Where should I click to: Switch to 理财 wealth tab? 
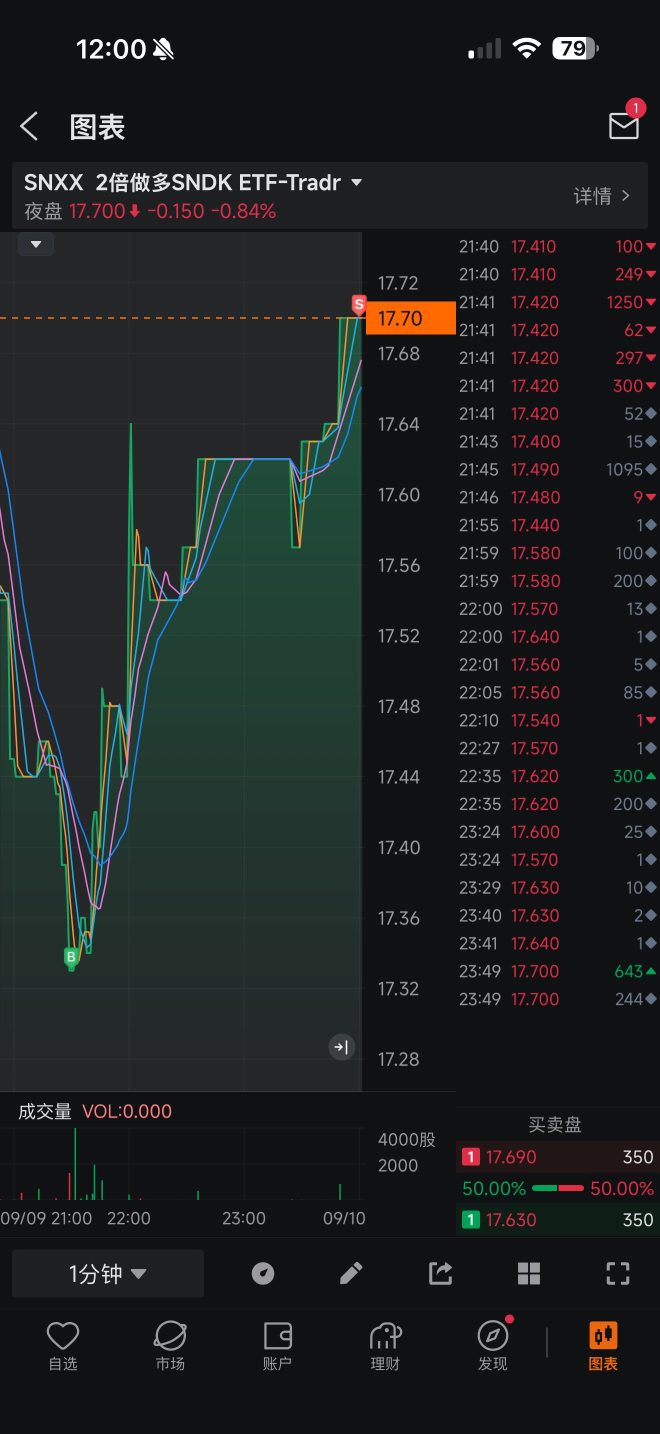click(x=385, y=1345)
